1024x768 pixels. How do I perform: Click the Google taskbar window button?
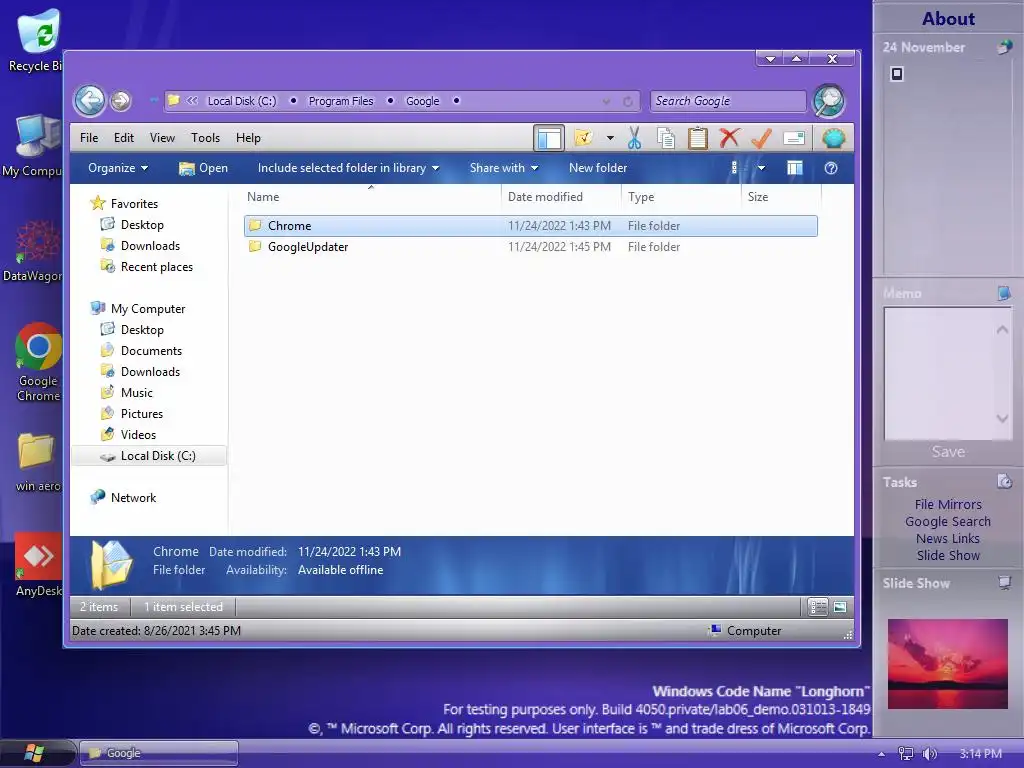click(159, 753)
